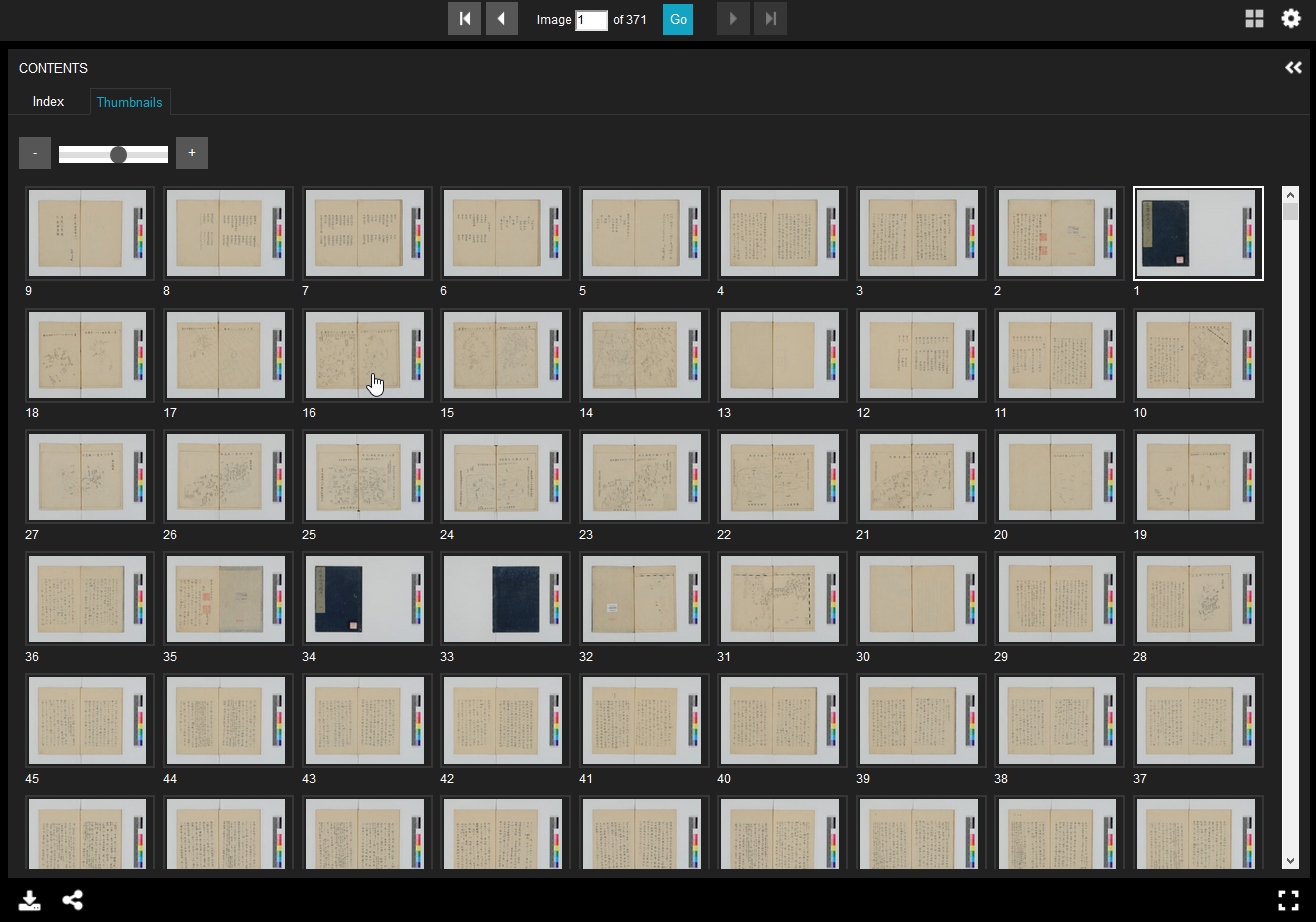Select thumbnail number 1

pyautogui.click(x=1197, y=233)
